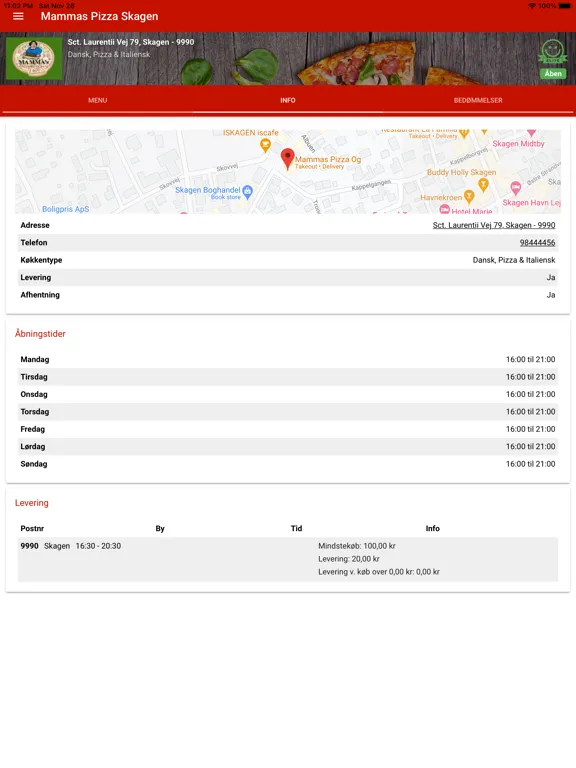Click the delivery time 16:30 - 20:30
Viewport: 576px width, 768px height.
98,546
